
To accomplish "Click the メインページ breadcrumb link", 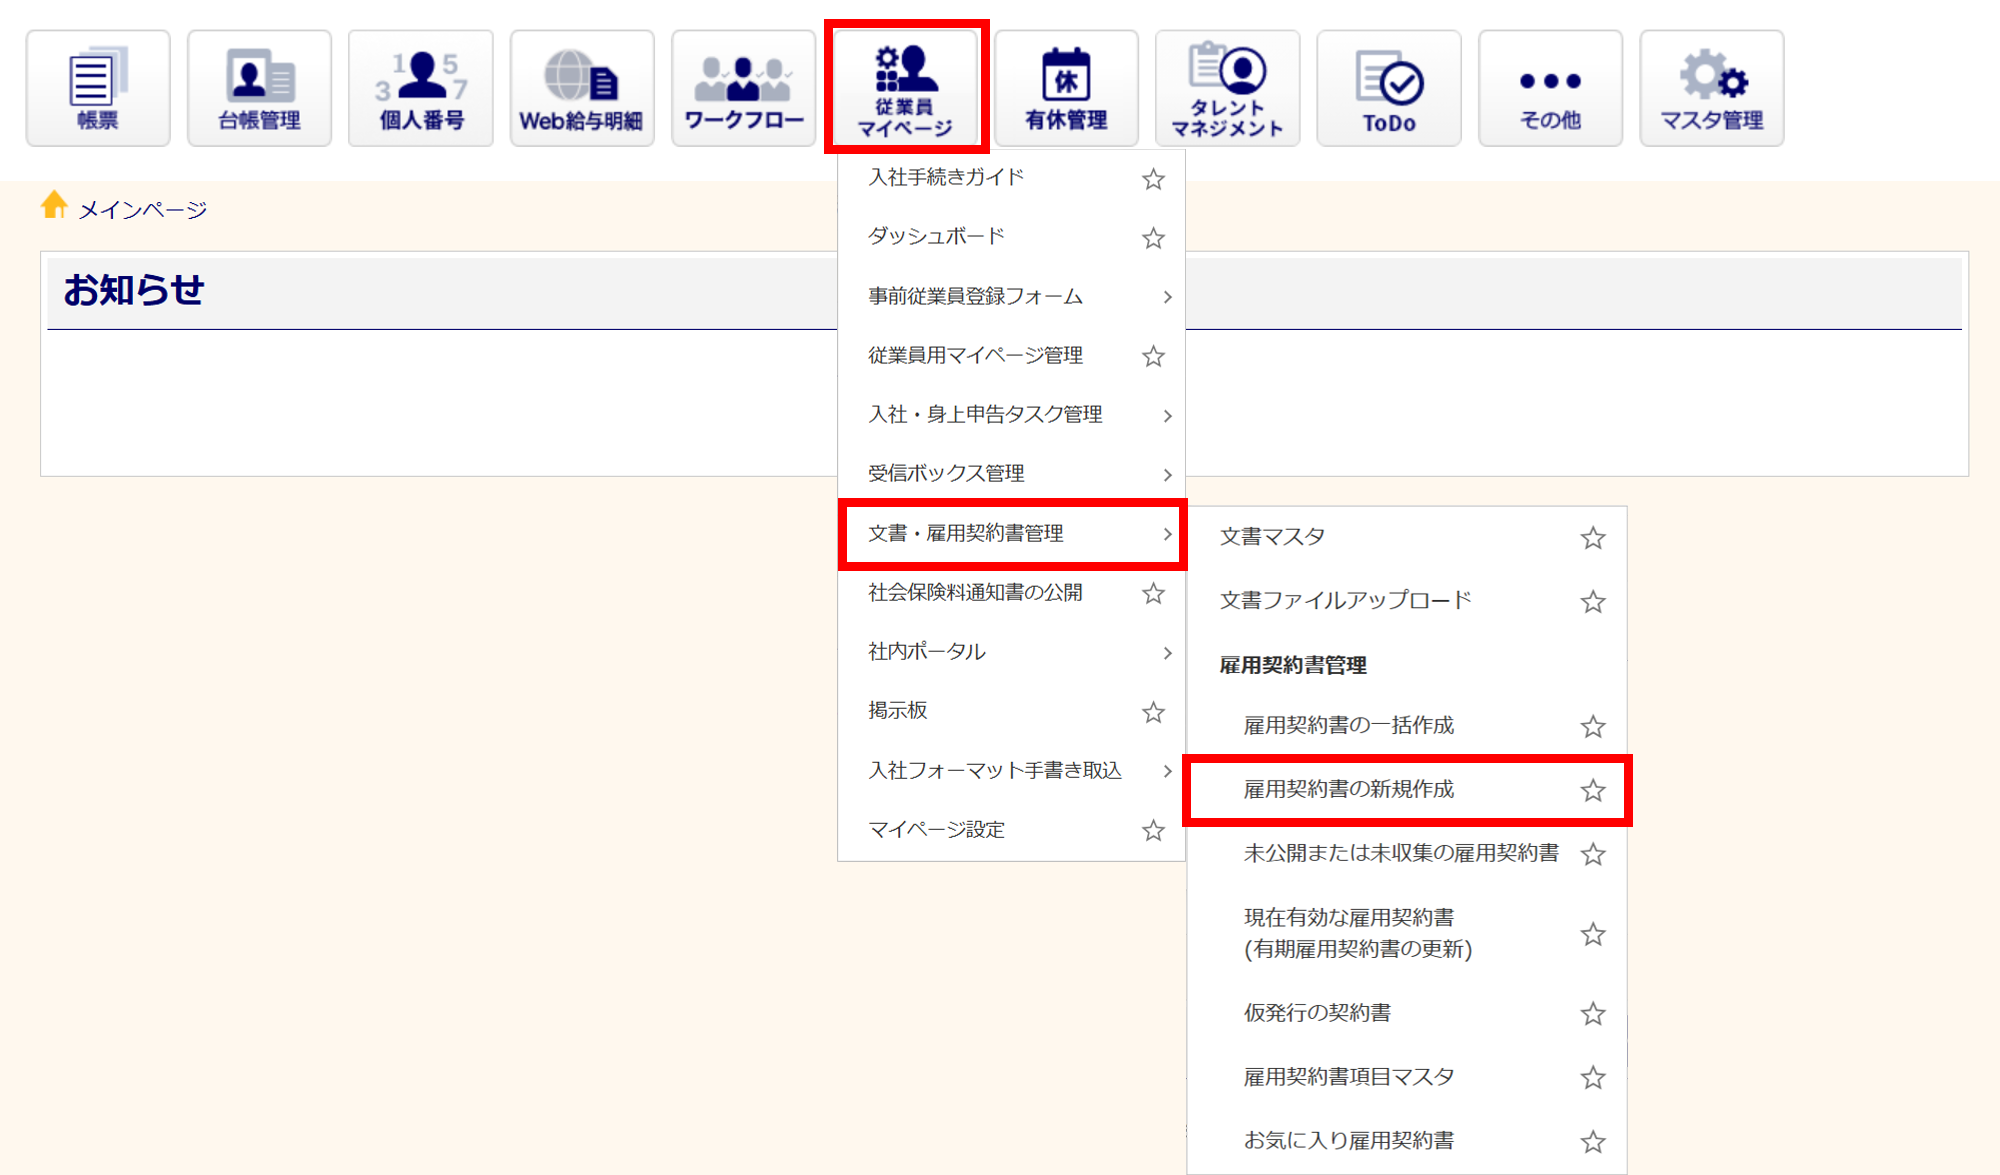I will coord(142,210).
